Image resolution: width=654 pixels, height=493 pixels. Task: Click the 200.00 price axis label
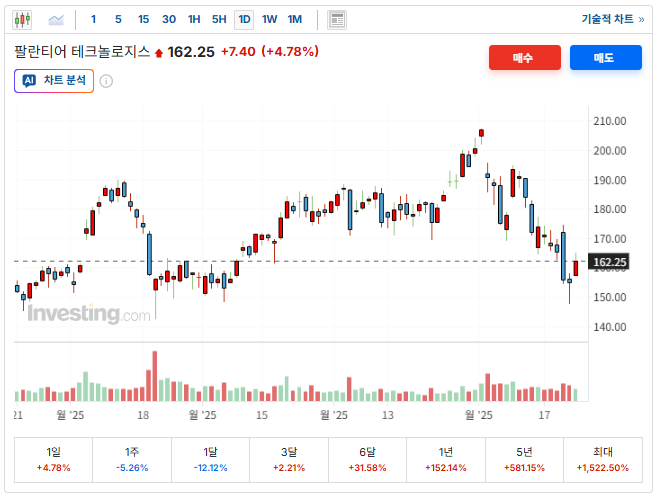(609, 151)
